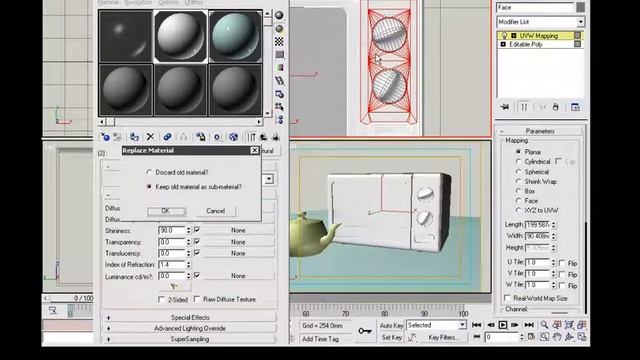Select the white material sample sphere

pyautogui.click(x=180, y=37)
